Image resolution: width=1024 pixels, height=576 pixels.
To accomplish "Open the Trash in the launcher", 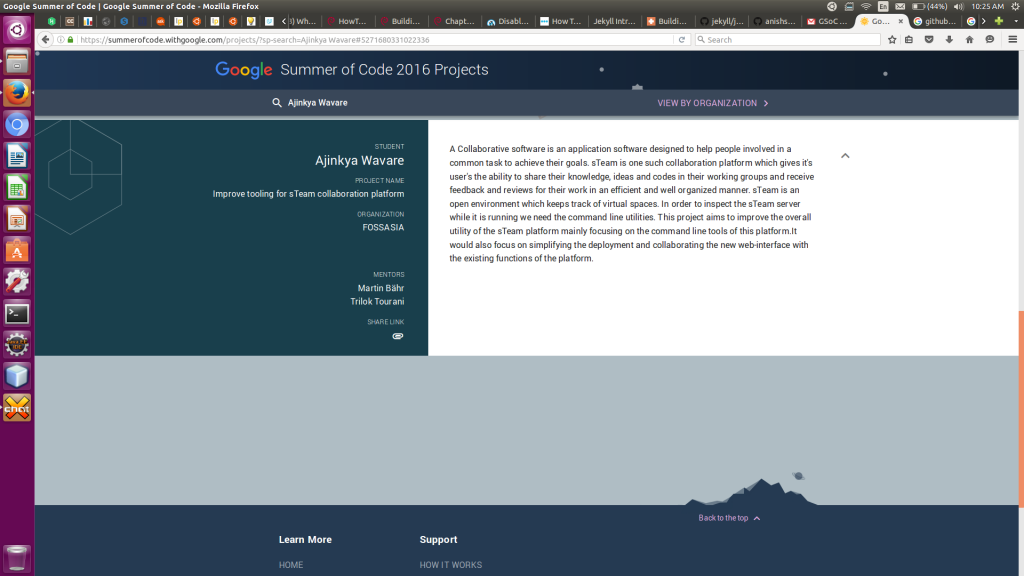I will 17,557.
